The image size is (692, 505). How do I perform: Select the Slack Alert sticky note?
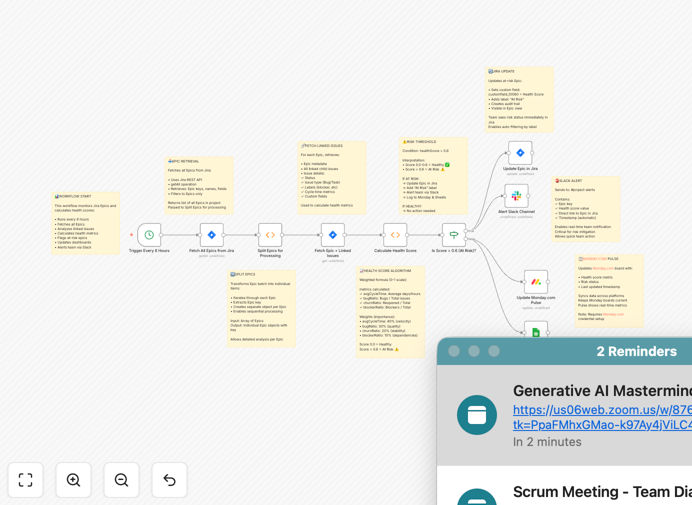586,209
